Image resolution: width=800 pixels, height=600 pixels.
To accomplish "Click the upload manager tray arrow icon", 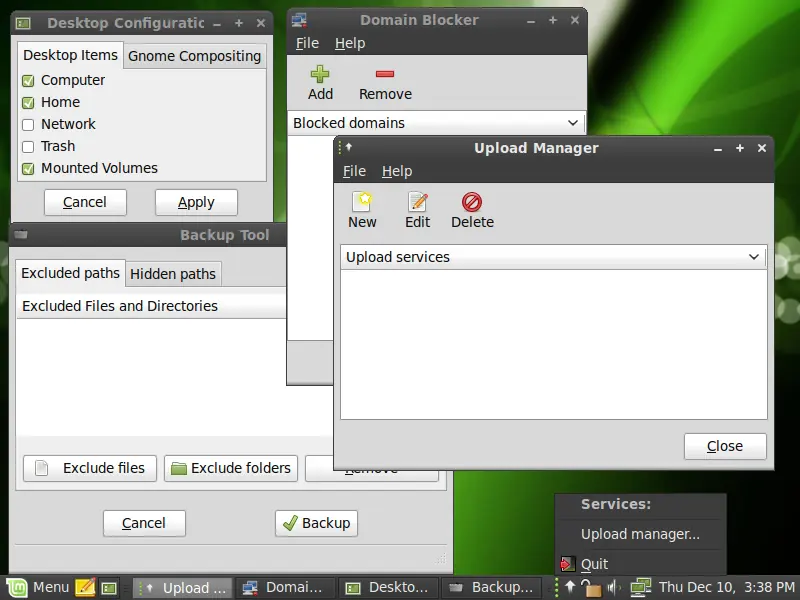I will coord(570,587).
